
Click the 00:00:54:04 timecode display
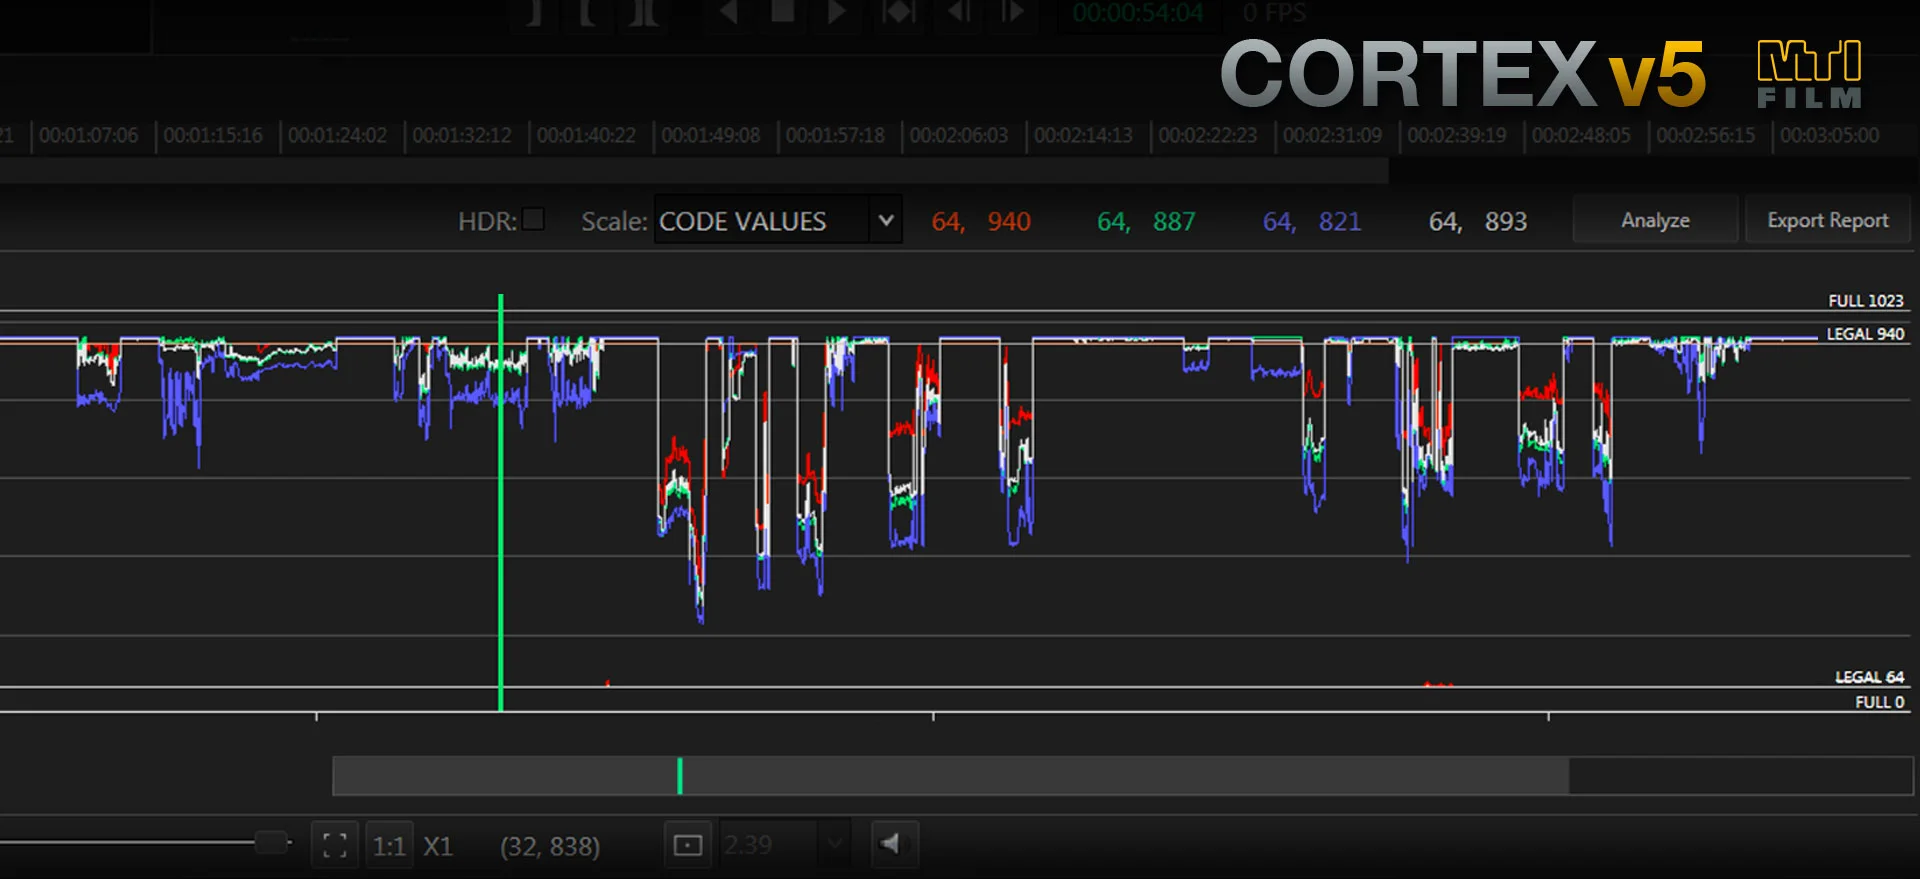click(x=1138, y=13)
